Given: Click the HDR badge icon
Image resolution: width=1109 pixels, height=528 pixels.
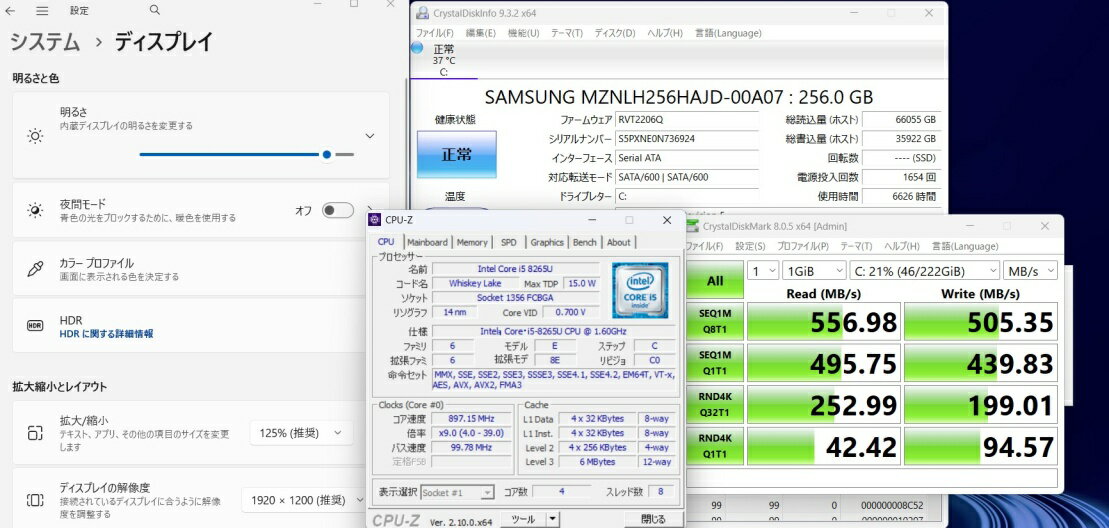Looking at the screenshot, I should [x=35, y=326].
